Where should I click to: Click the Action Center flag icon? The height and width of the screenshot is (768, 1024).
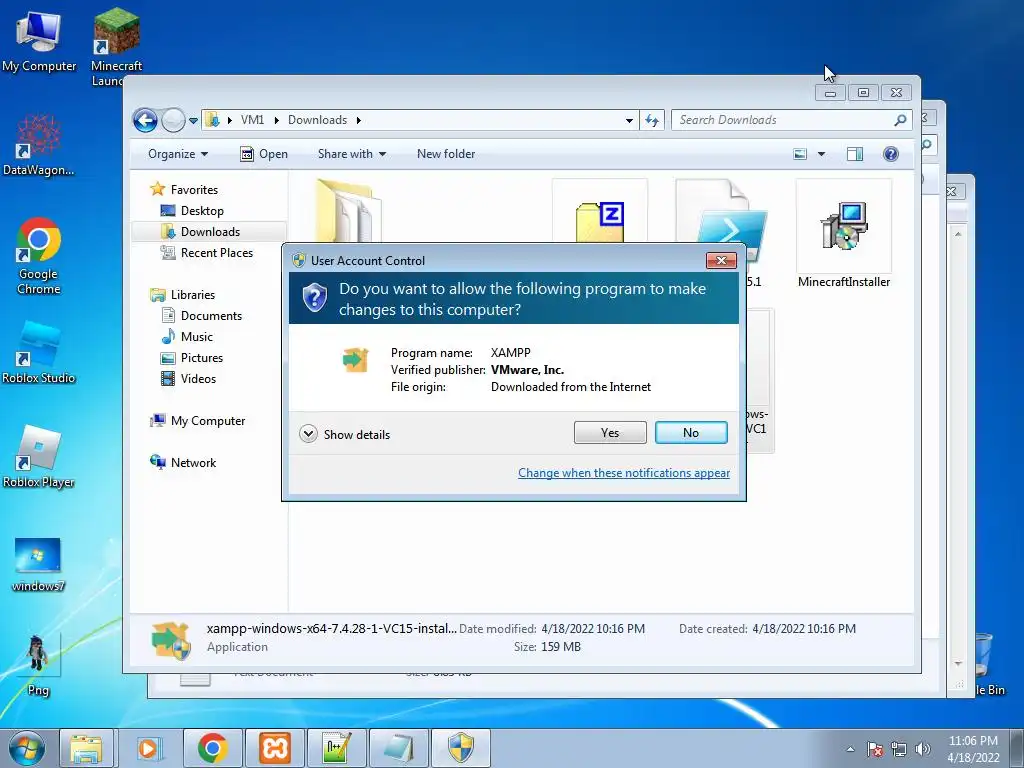coord(875,749)
